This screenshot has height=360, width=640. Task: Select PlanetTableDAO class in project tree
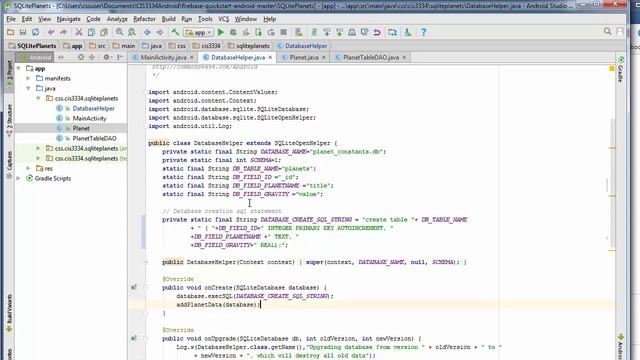(94, 138)
